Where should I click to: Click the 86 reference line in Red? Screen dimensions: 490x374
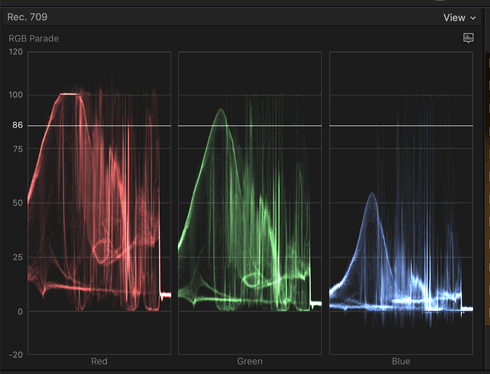click(x=99, y=126)
